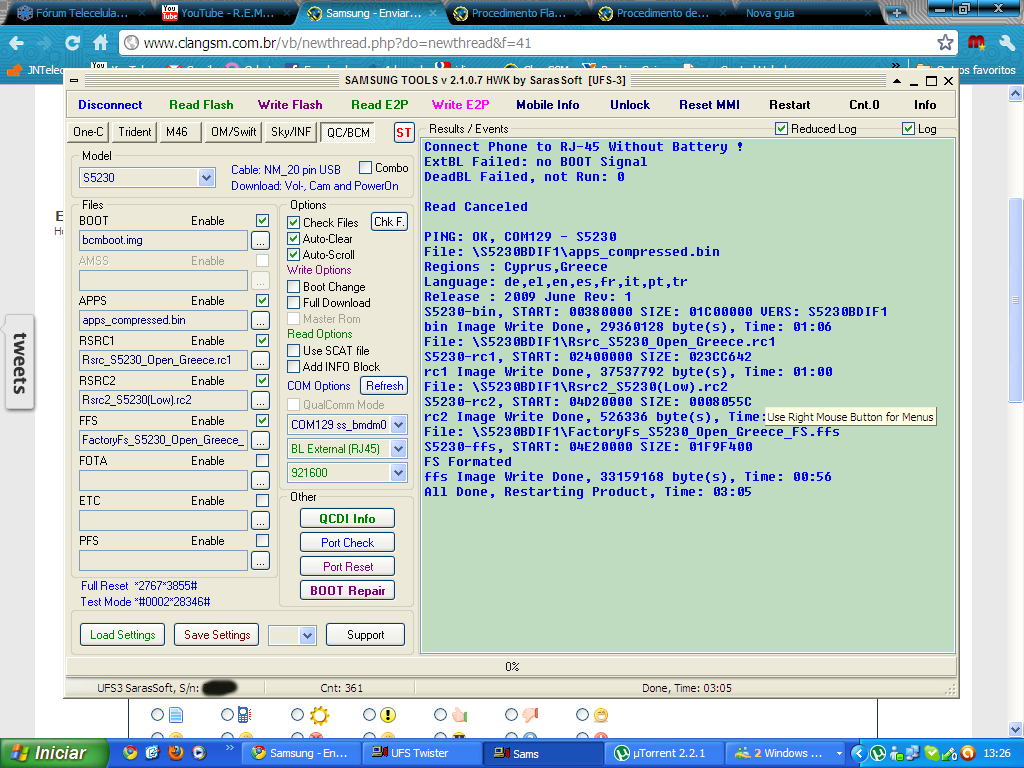Click the red ST button
1024x768 pixels.
tap(404, 133)
